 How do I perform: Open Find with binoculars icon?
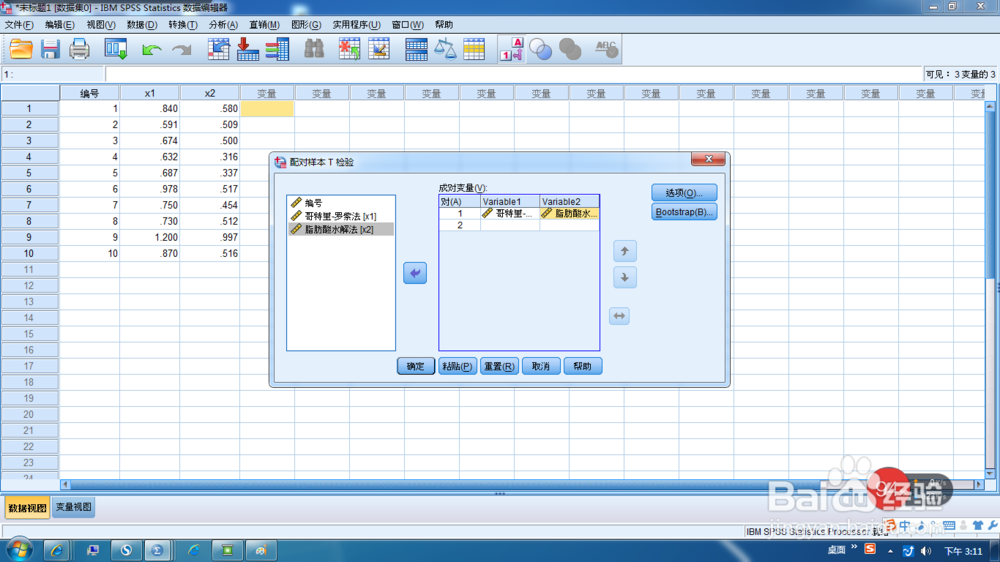[314, 49]
